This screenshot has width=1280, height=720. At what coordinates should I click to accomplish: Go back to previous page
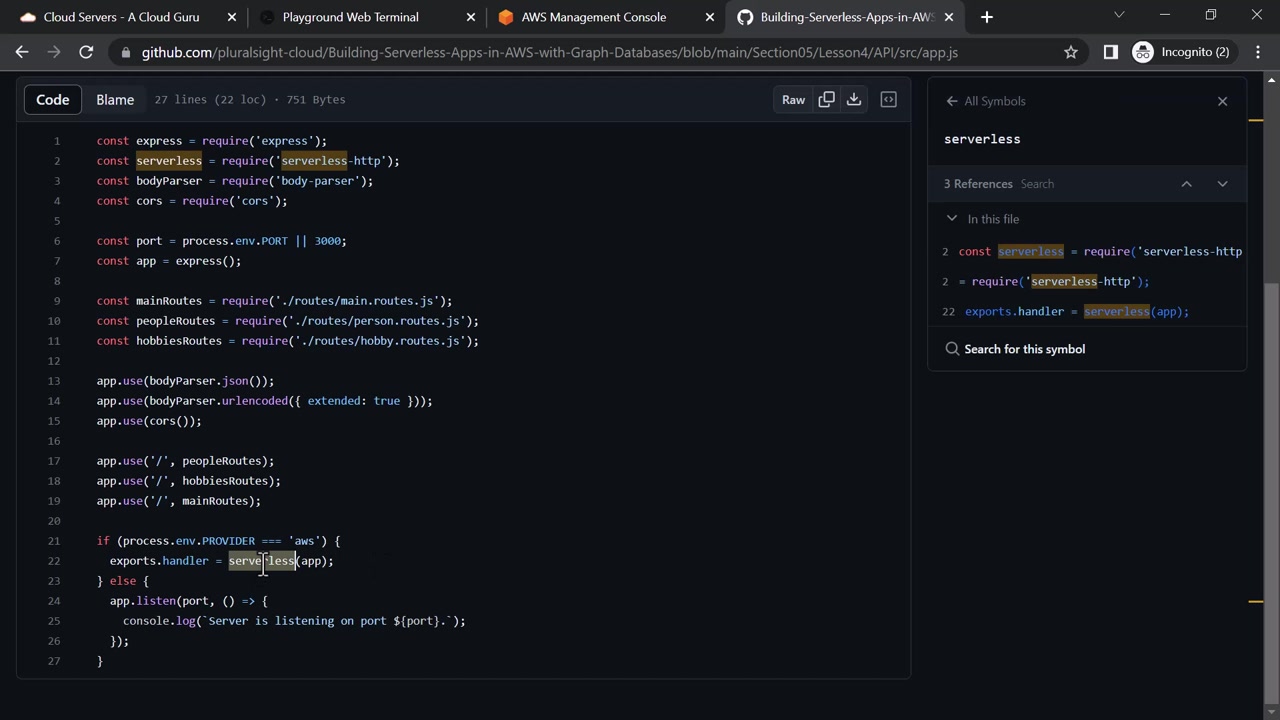(22, 52)
